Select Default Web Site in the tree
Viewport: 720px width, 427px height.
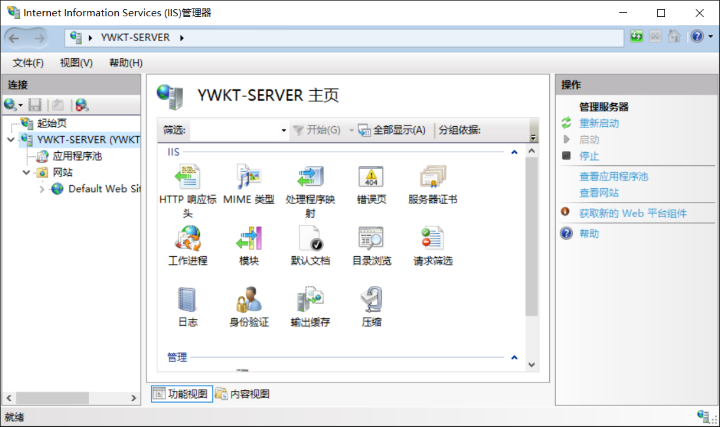tap(104, 189)
